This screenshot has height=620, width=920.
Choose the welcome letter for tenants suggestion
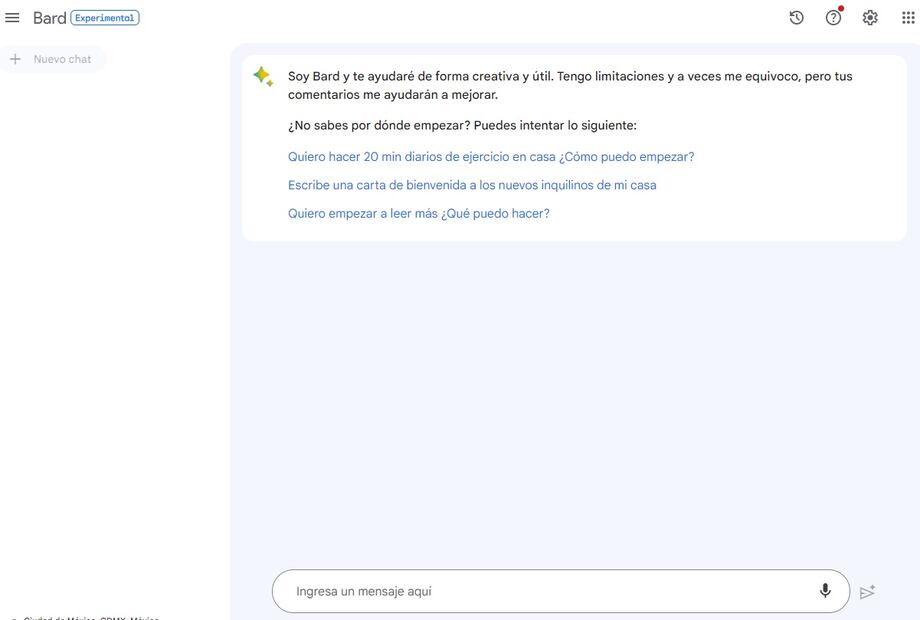(x=472, y=185)
